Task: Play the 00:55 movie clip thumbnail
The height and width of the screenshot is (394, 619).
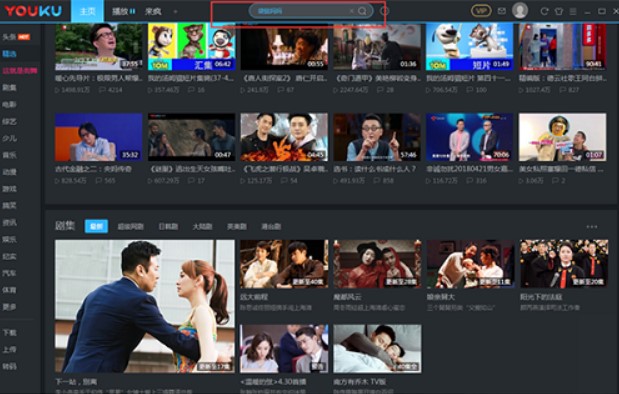Action: (x=284, y=47)
